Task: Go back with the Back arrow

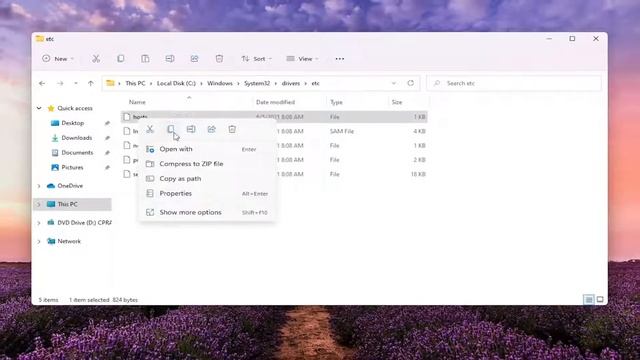Action: pyautogui.click(x=42, y=83)
